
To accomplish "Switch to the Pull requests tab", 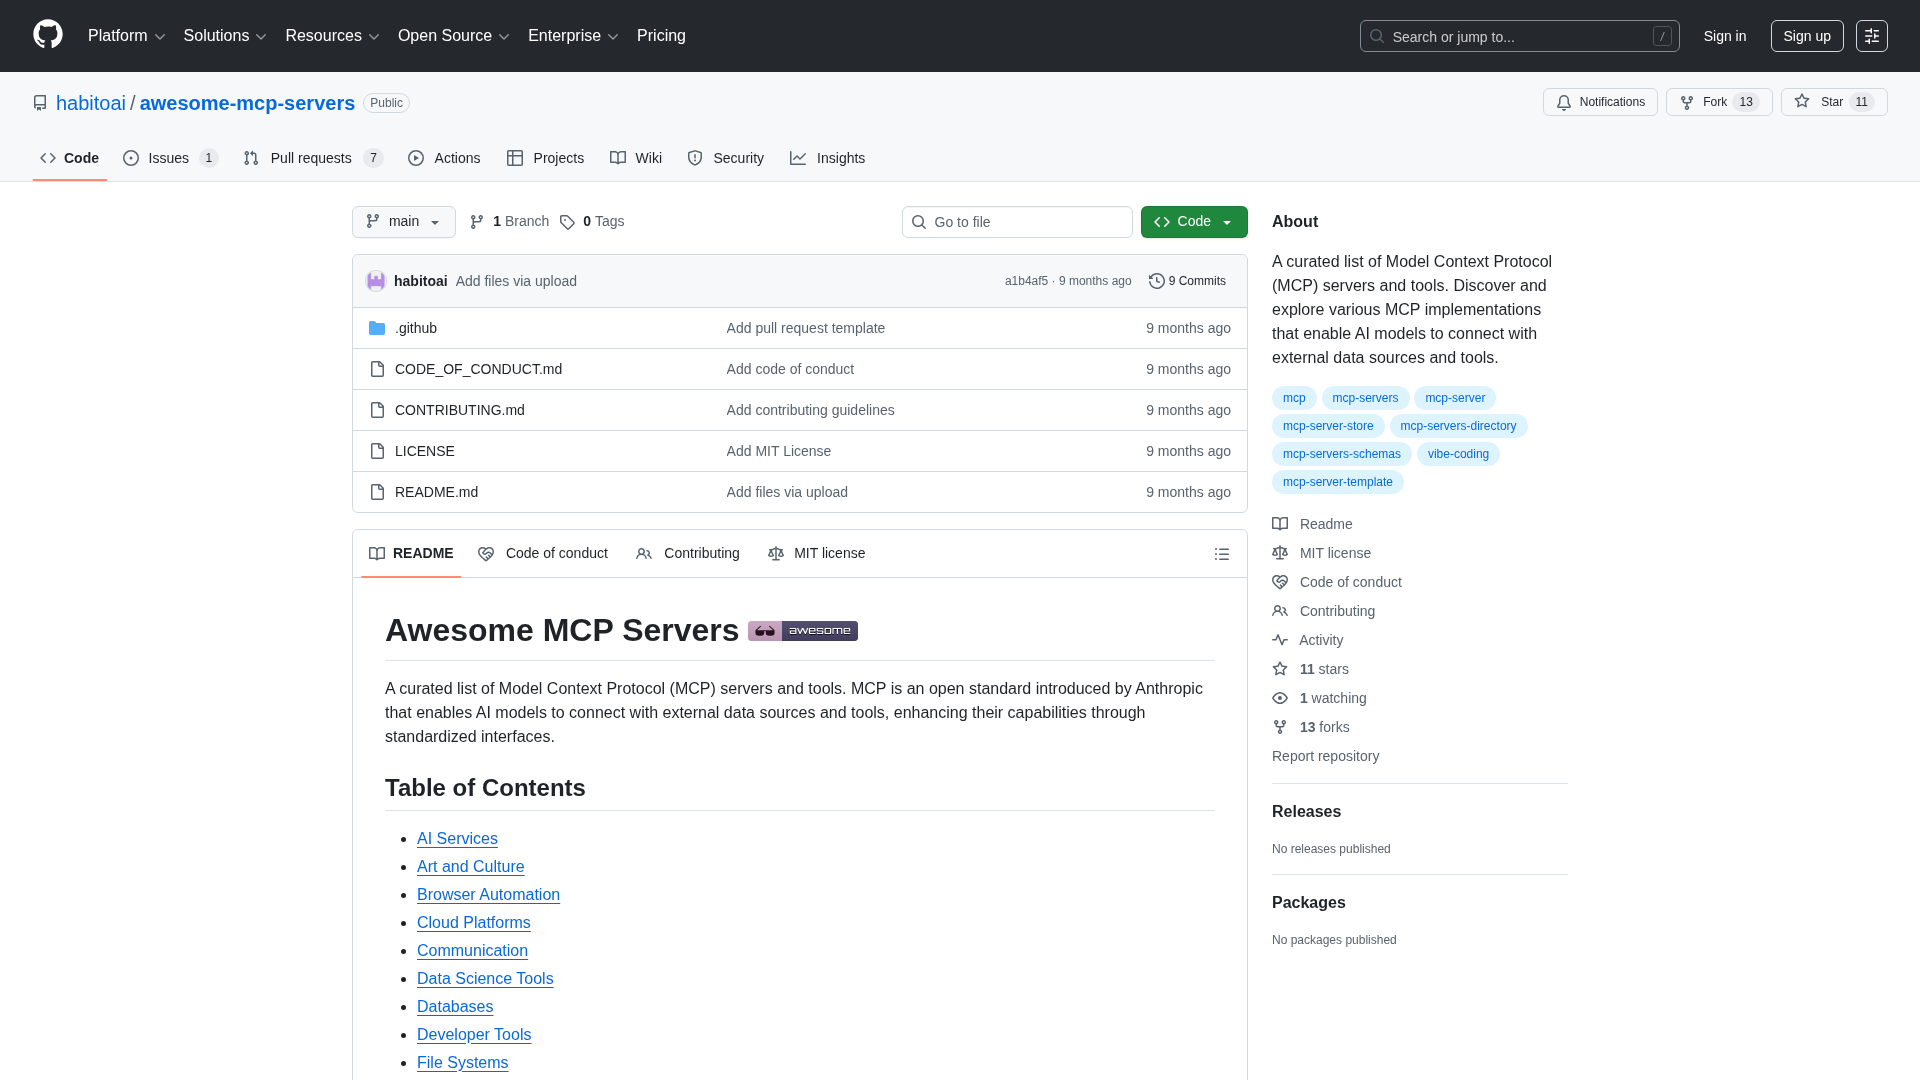I will click(x=312, y=158).
